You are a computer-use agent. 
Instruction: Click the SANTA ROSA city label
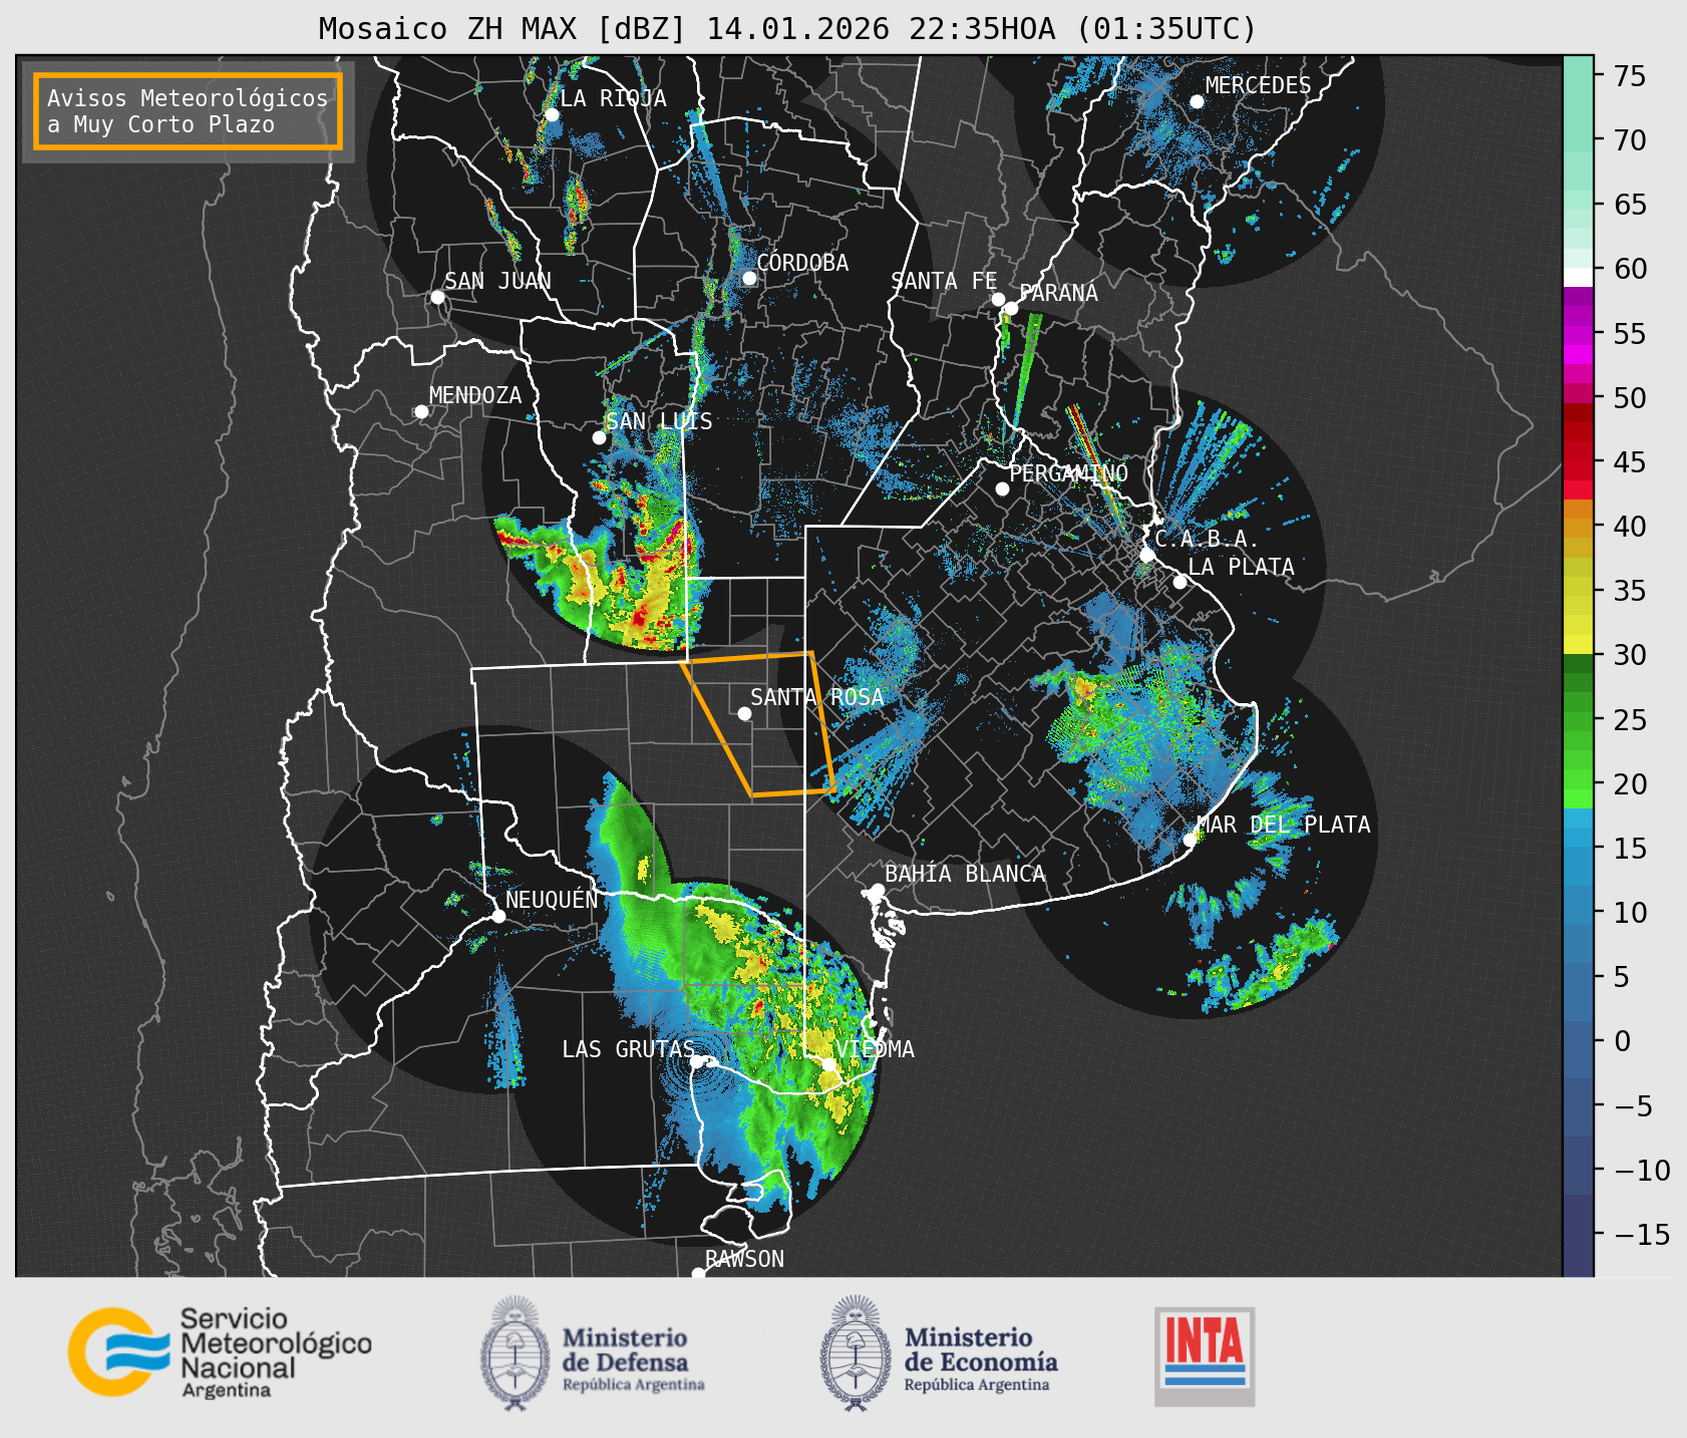point(817,697)
